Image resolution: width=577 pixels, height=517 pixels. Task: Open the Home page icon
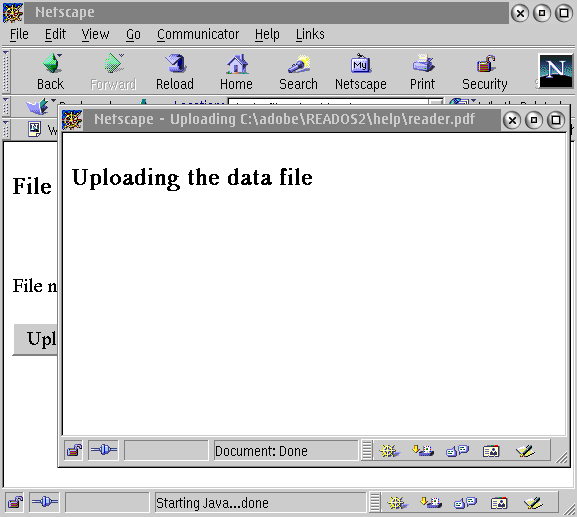(237, 72)
